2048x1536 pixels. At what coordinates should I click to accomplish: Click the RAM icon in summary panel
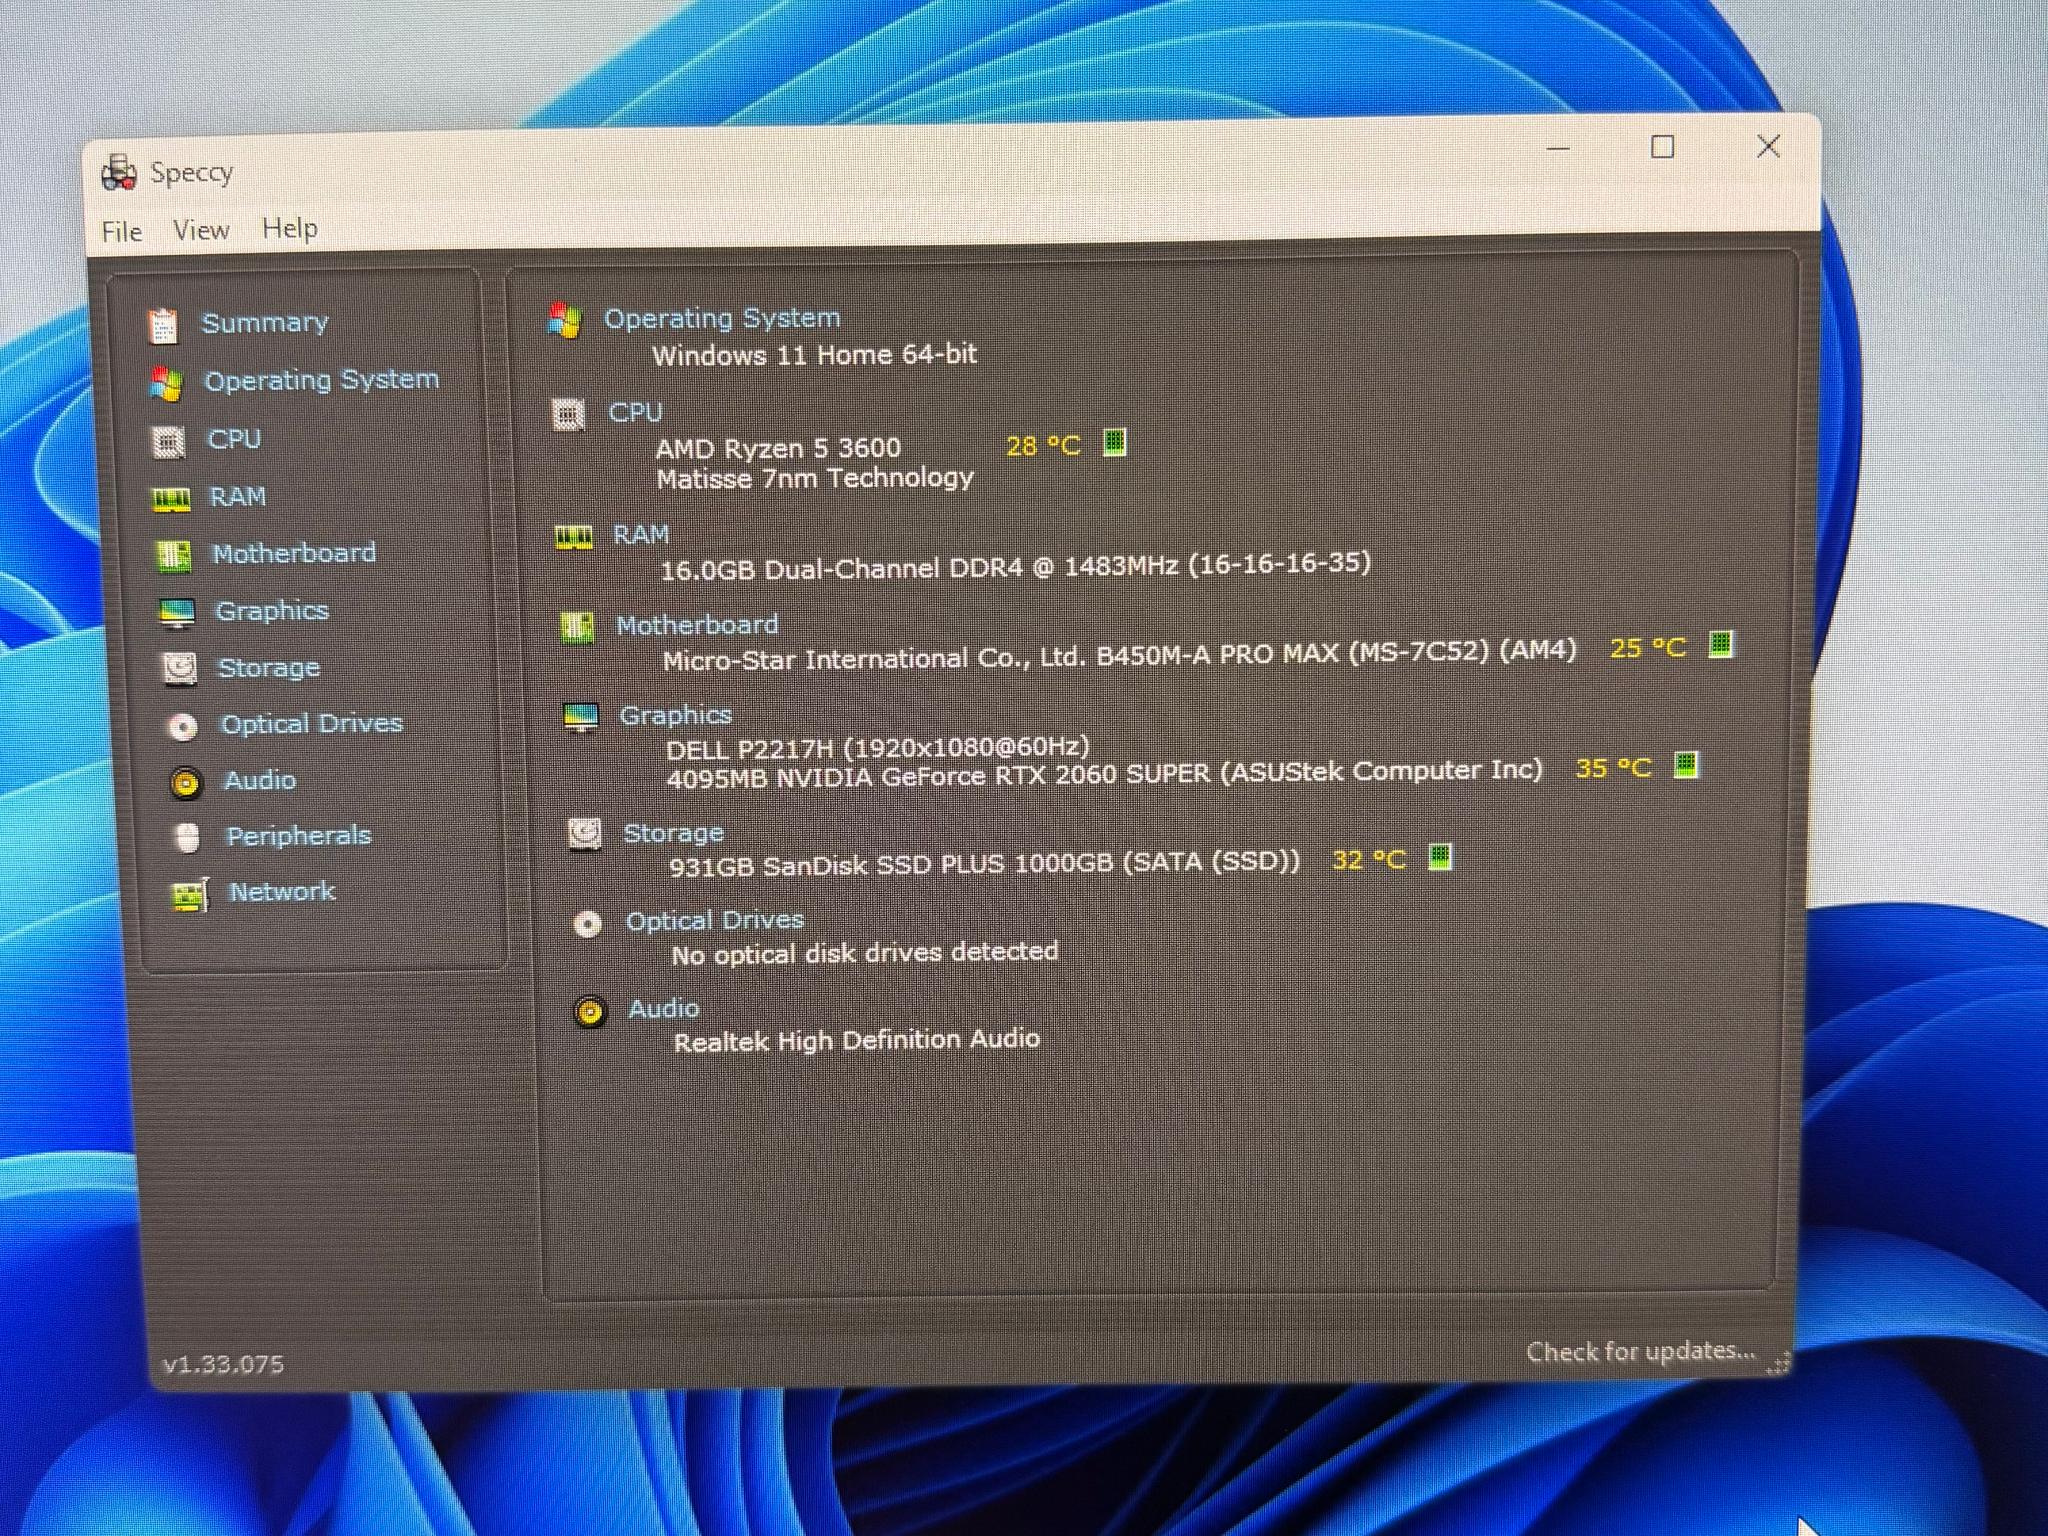[x=574, y=537]
